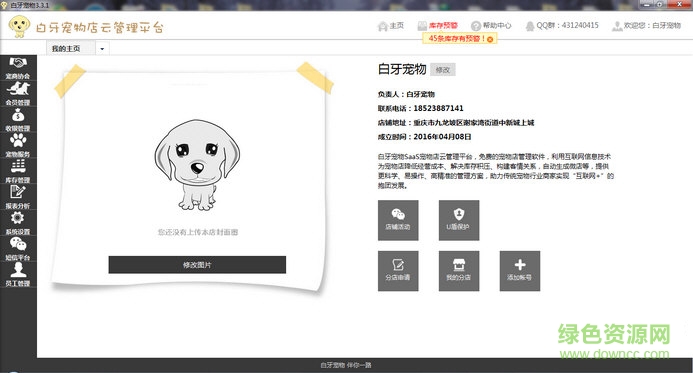Open the 我的分店 store tile
Image resolution: width=693 pixels, height=373 pixels.
(459, 271)
